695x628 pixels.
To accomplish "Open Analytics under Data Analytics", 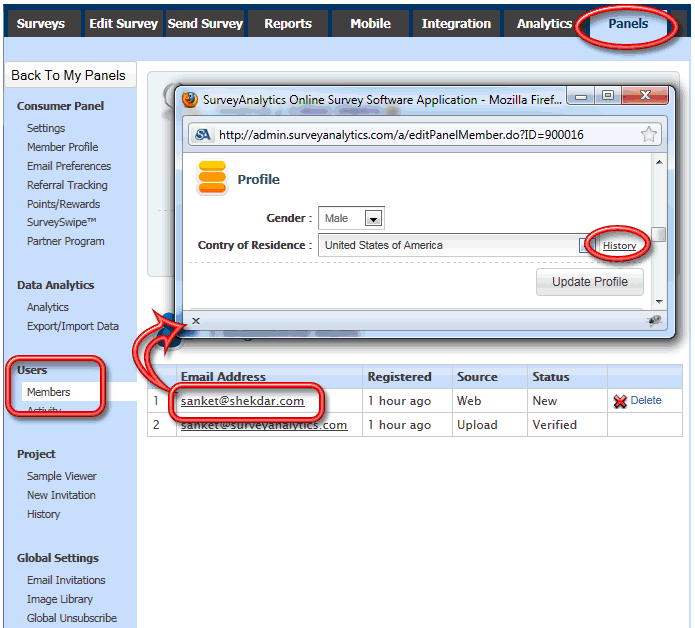I will (x=47, y=307).
